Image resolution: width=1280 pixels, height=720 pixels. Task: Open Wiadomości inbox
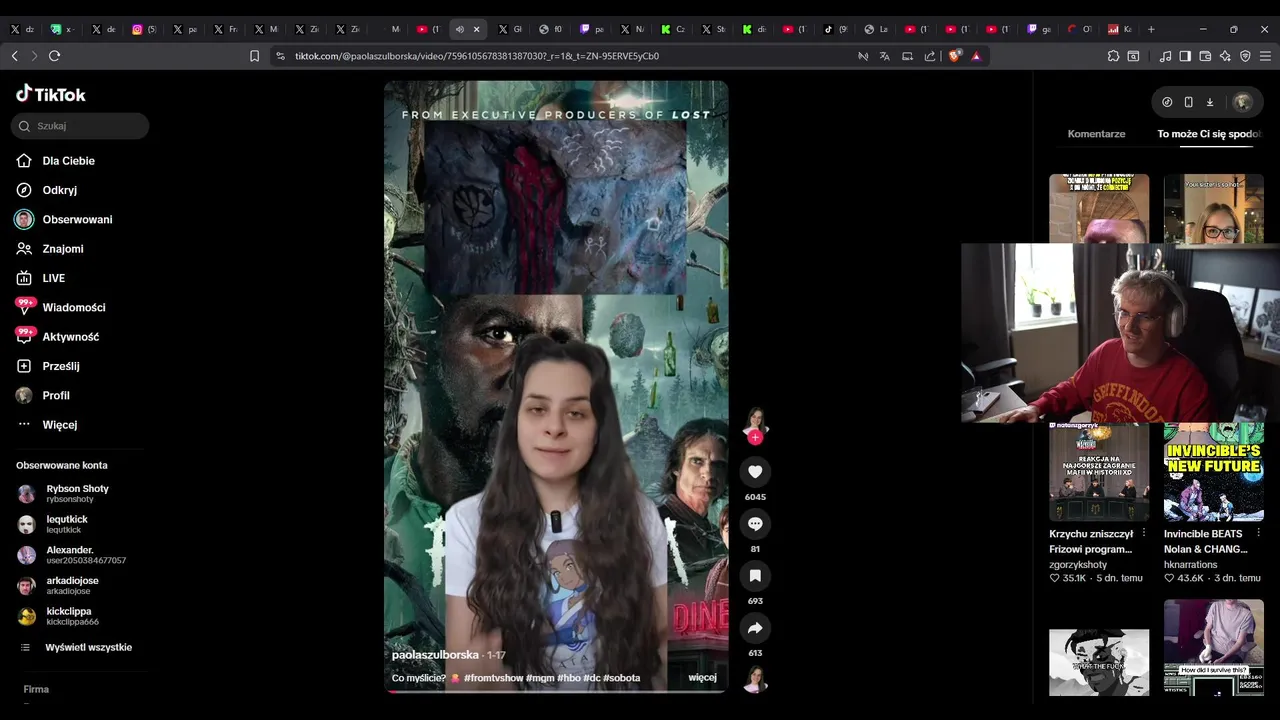coord(73,307)
